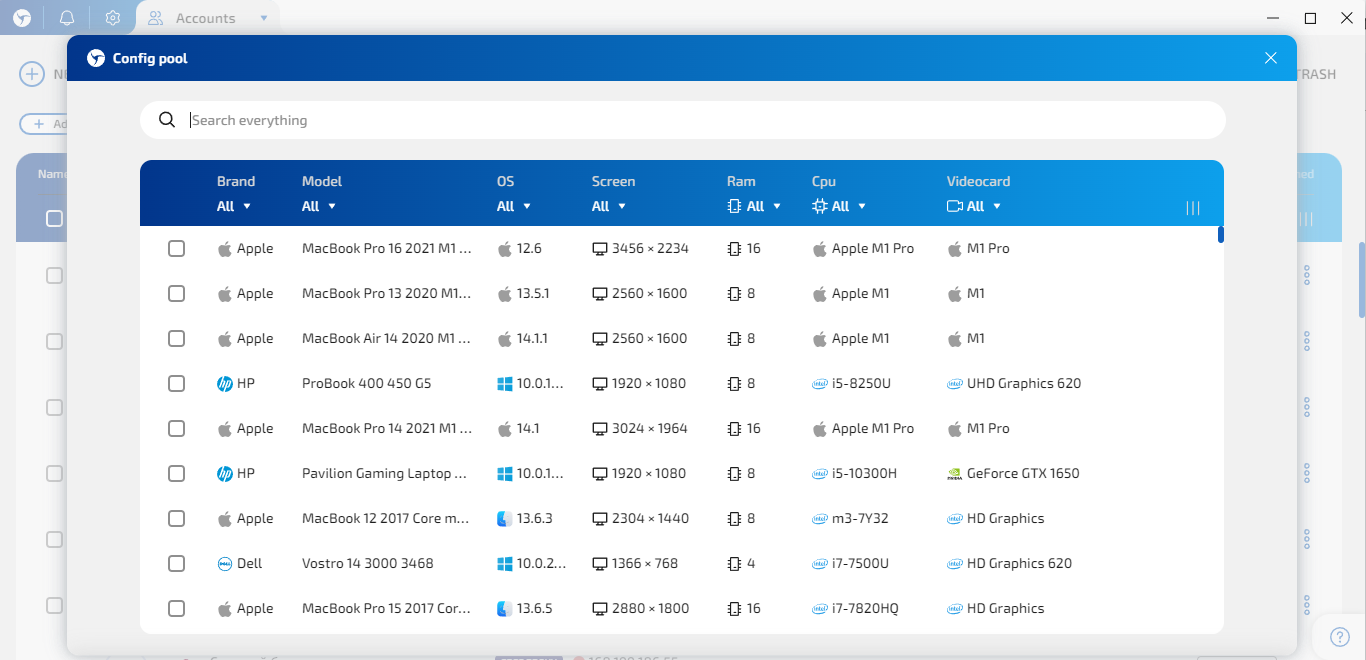Open the notifications bell icon

(67, 18)
